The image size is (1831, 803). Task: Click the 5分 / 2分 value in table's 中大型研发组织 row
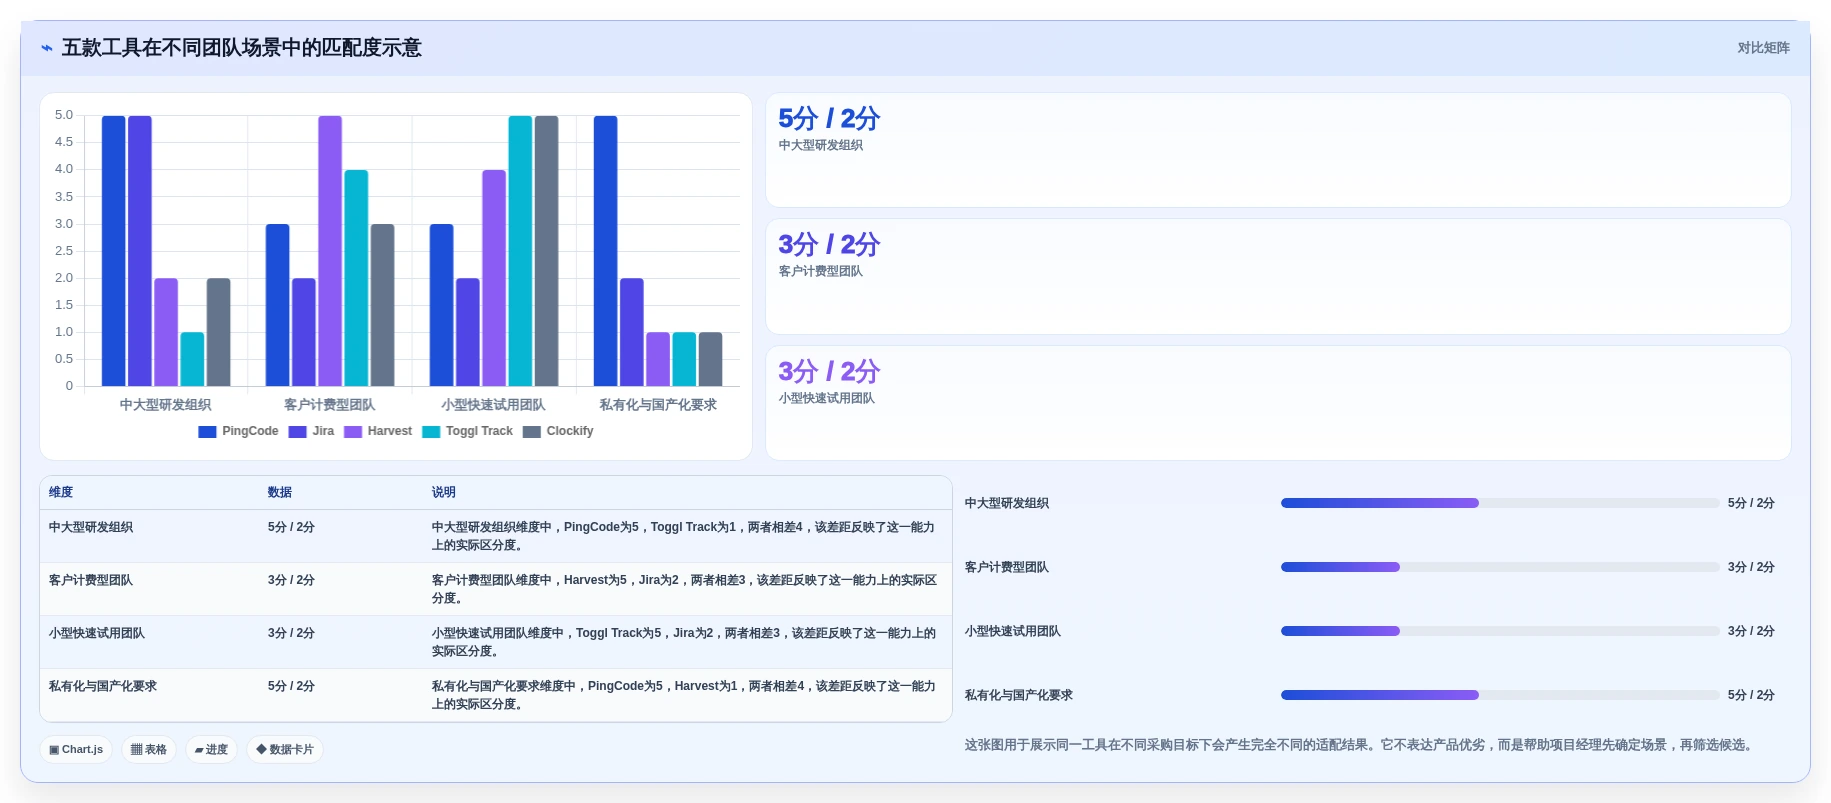click(x=291, y=527)
